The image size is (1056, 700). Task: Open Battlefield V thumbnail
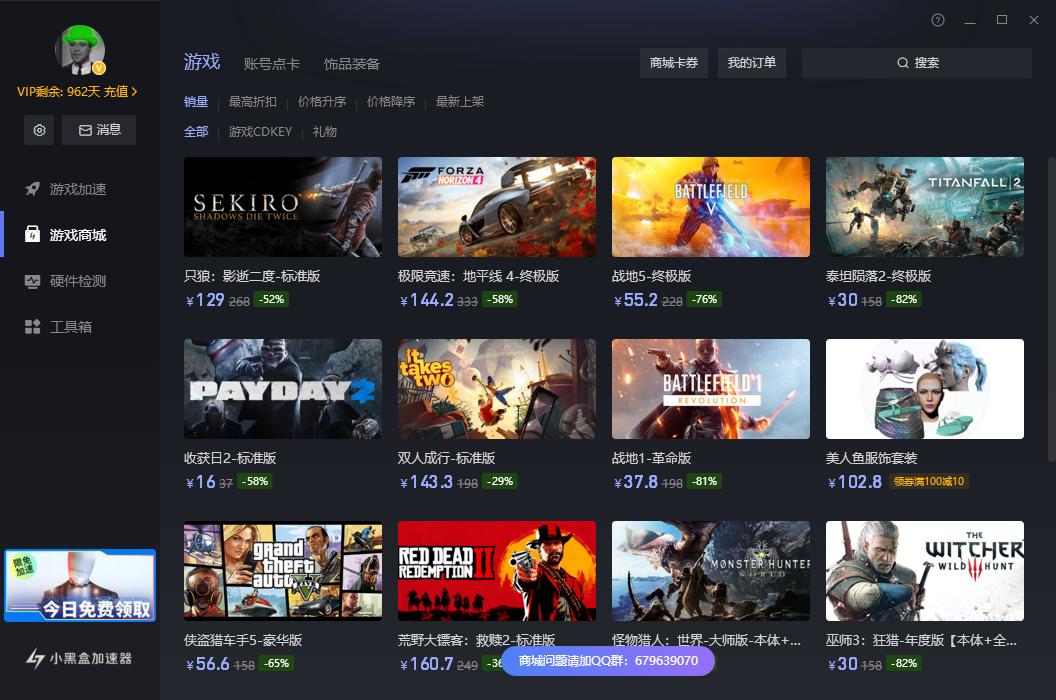pos(711,207)
